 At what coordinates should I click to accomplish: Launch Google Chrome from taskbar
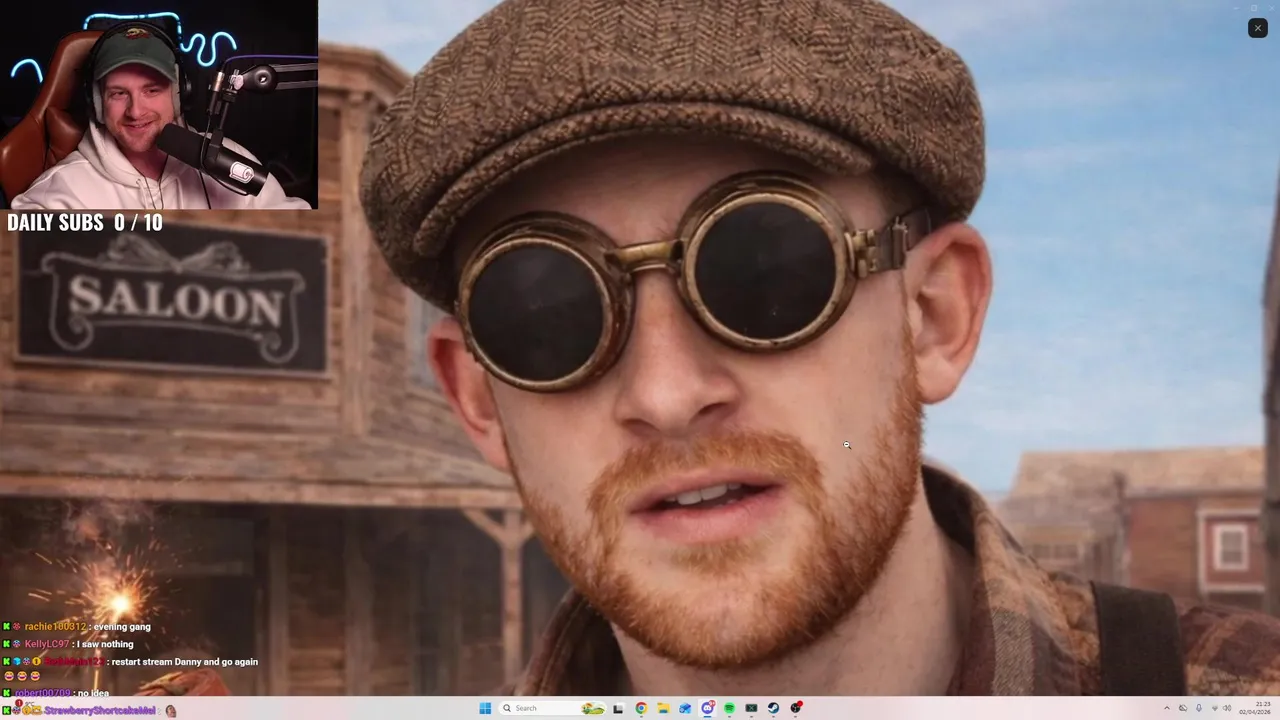tap(641, 708)
